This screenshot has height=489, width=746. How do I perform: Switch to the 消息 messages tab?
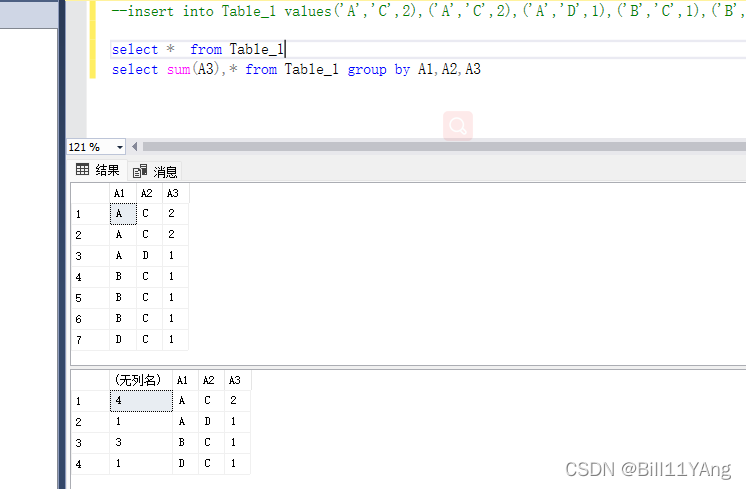coord(155,171)
